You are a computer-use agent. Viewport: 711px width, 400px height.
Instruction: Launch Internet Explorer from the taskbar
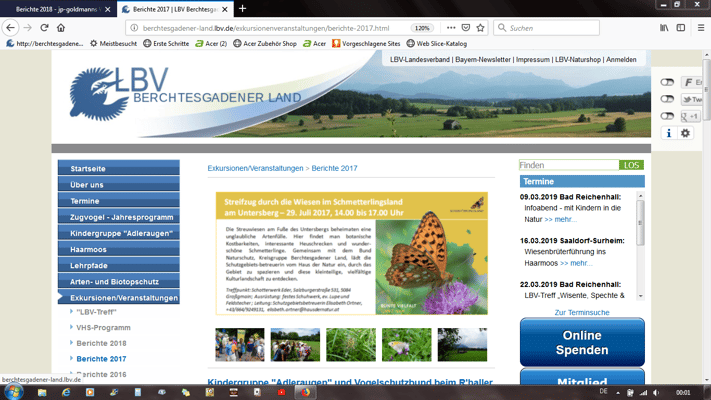[66, 392]
